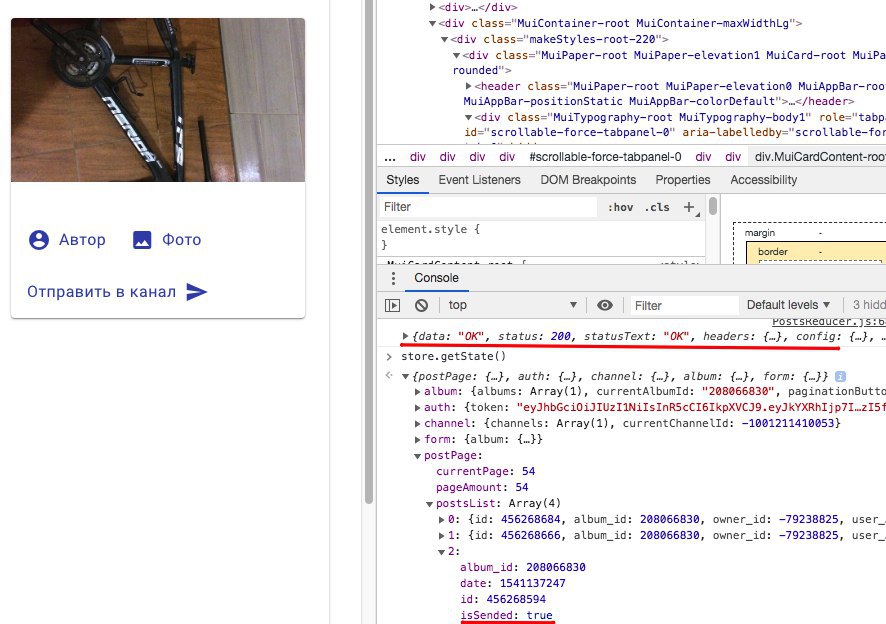Click the send arrow icon
The image size is (886, 624).
197,292
